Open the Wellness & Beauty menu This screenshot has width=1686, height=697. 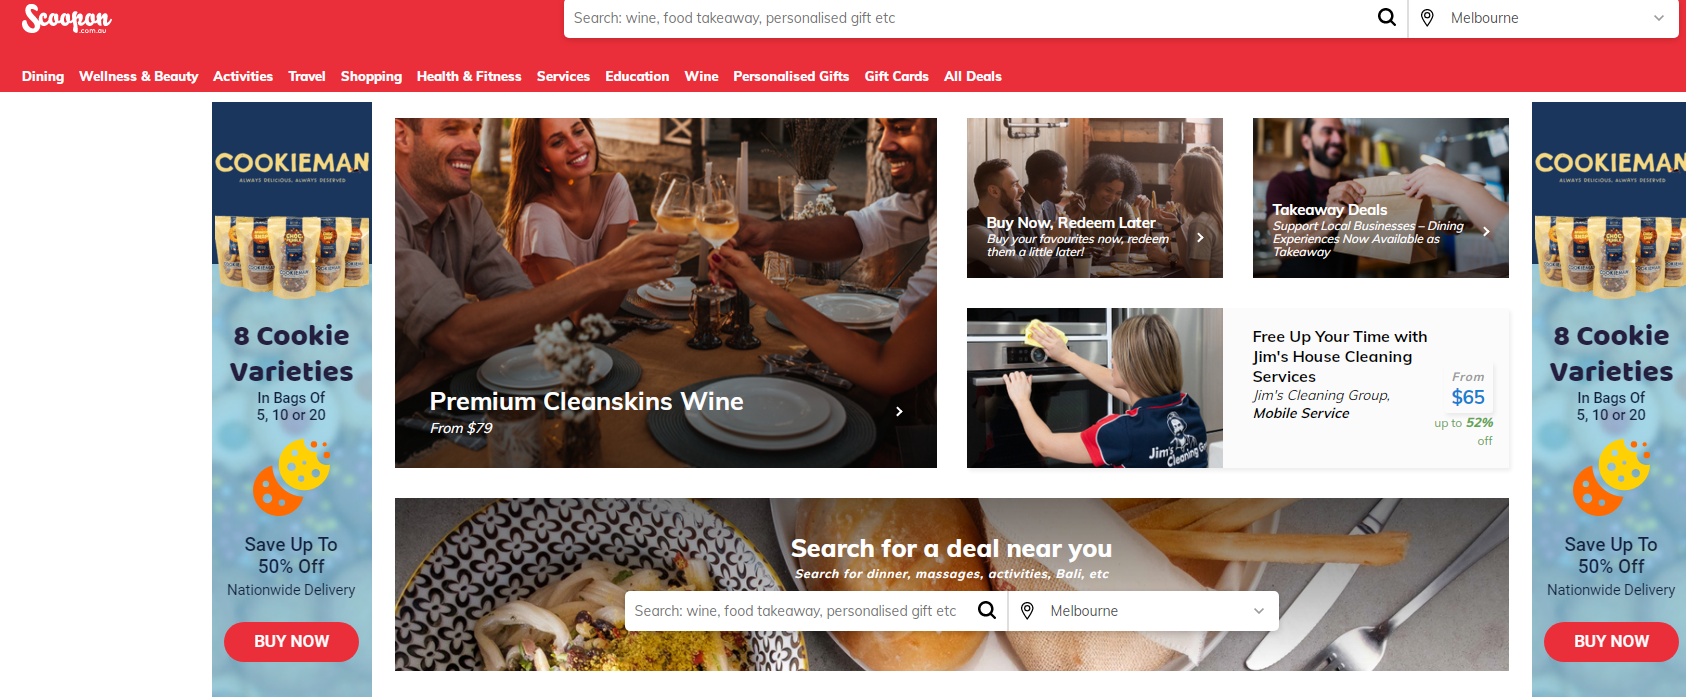coord(139,76)
